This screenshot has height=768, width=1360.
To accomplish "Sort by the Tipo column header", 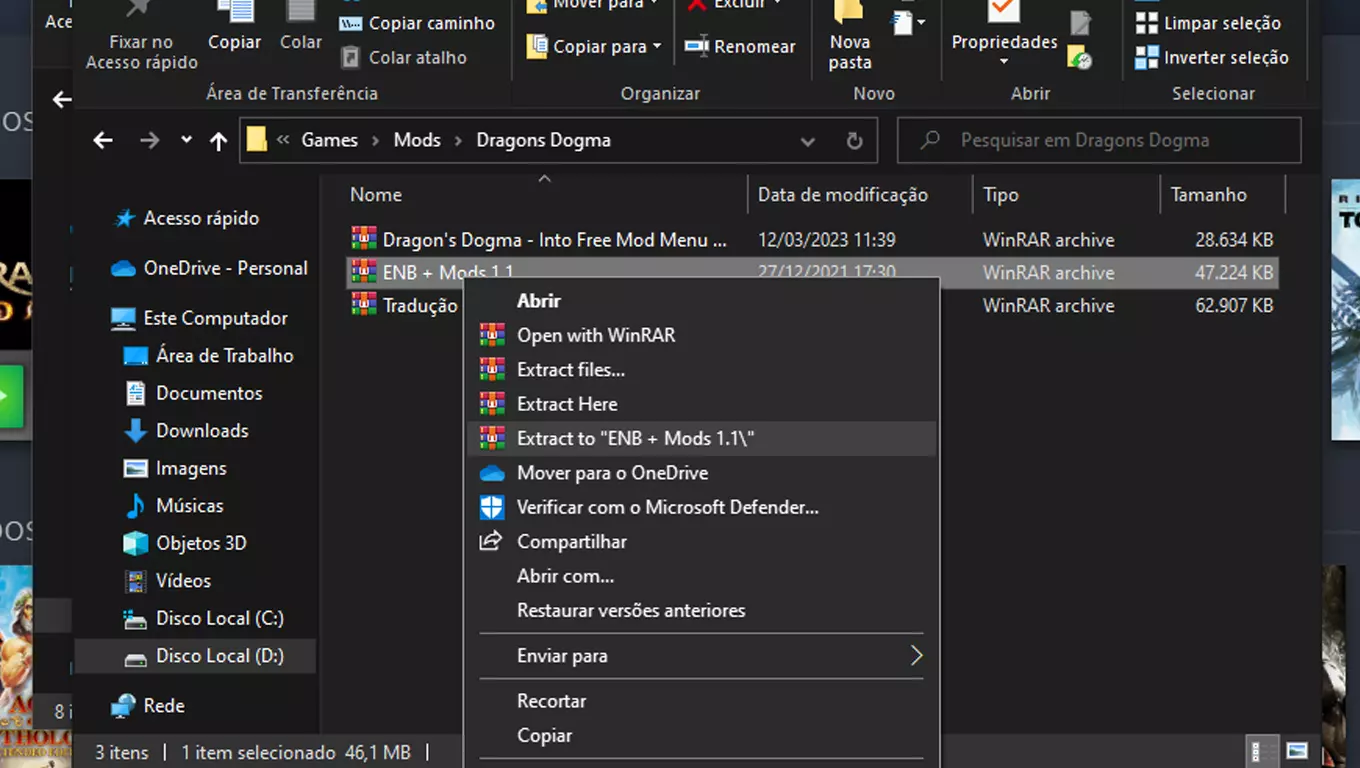I will coord(1066,195).
